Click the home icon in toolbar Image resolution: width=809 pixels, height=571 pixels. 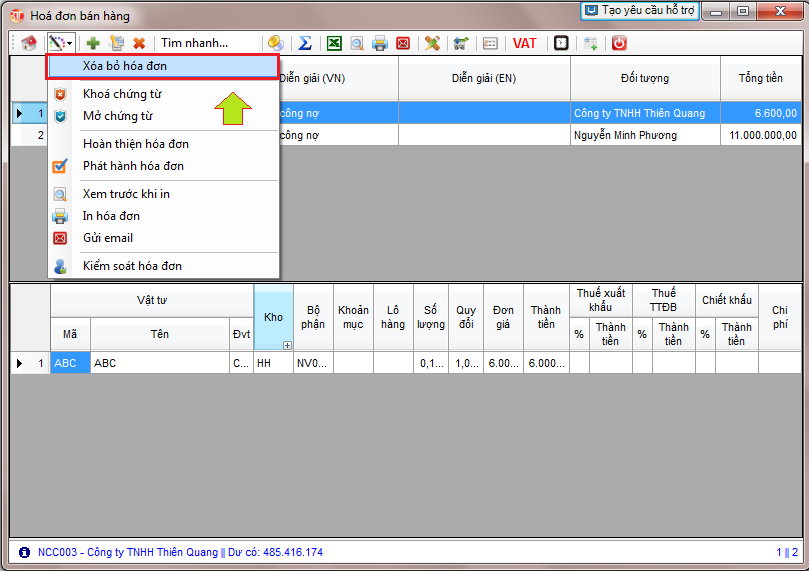[x=29, y=43]
